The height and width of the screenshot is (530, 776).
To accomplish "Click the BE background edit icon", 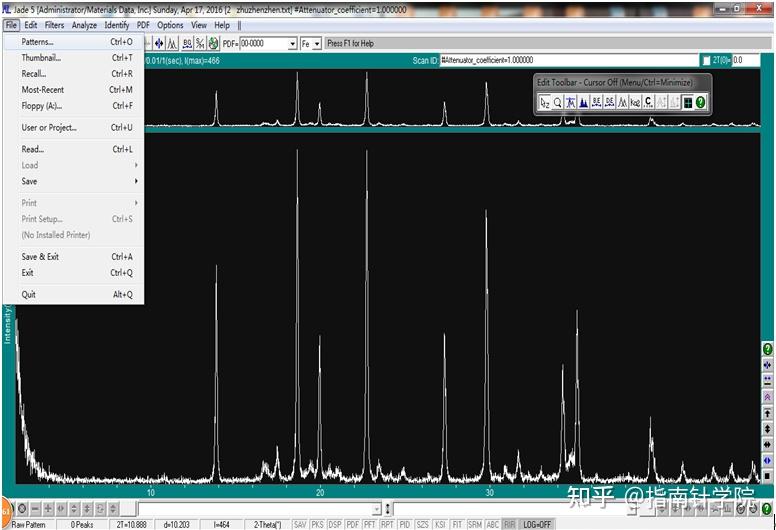I will 596,102.
